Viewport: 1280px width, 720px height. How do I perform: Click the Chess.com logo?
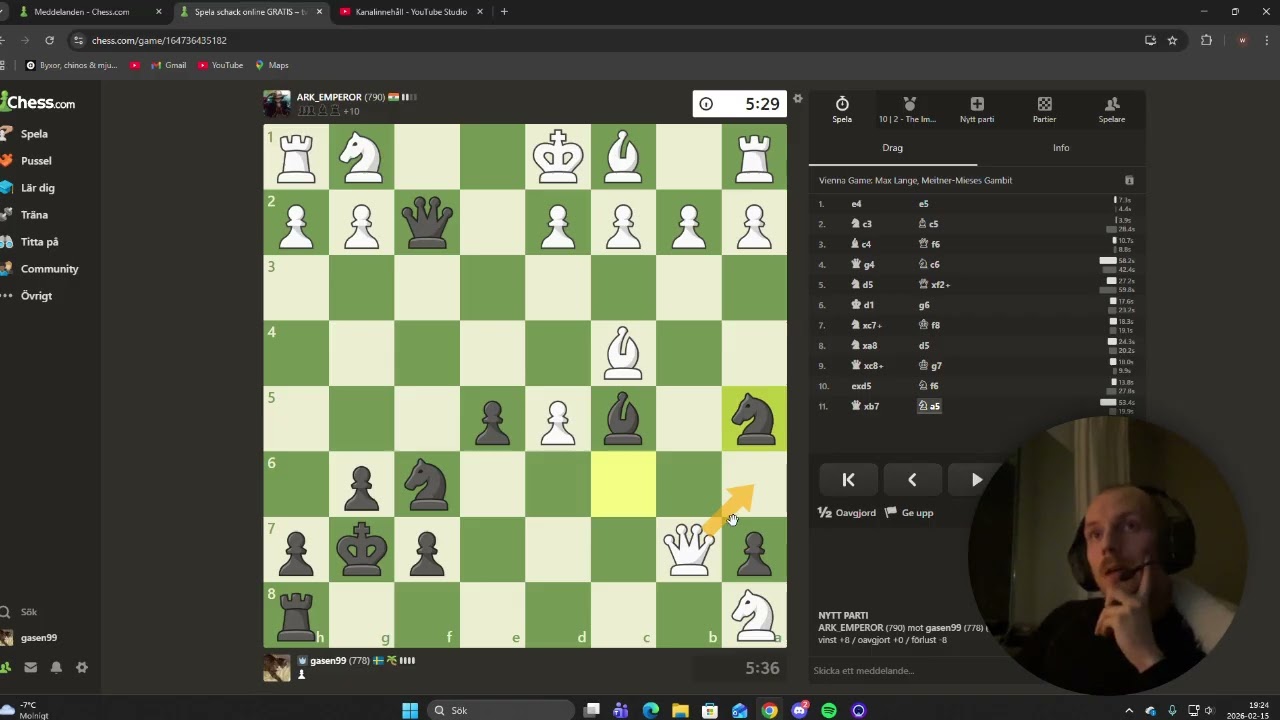pyautogui.click(x=38, y=102)
